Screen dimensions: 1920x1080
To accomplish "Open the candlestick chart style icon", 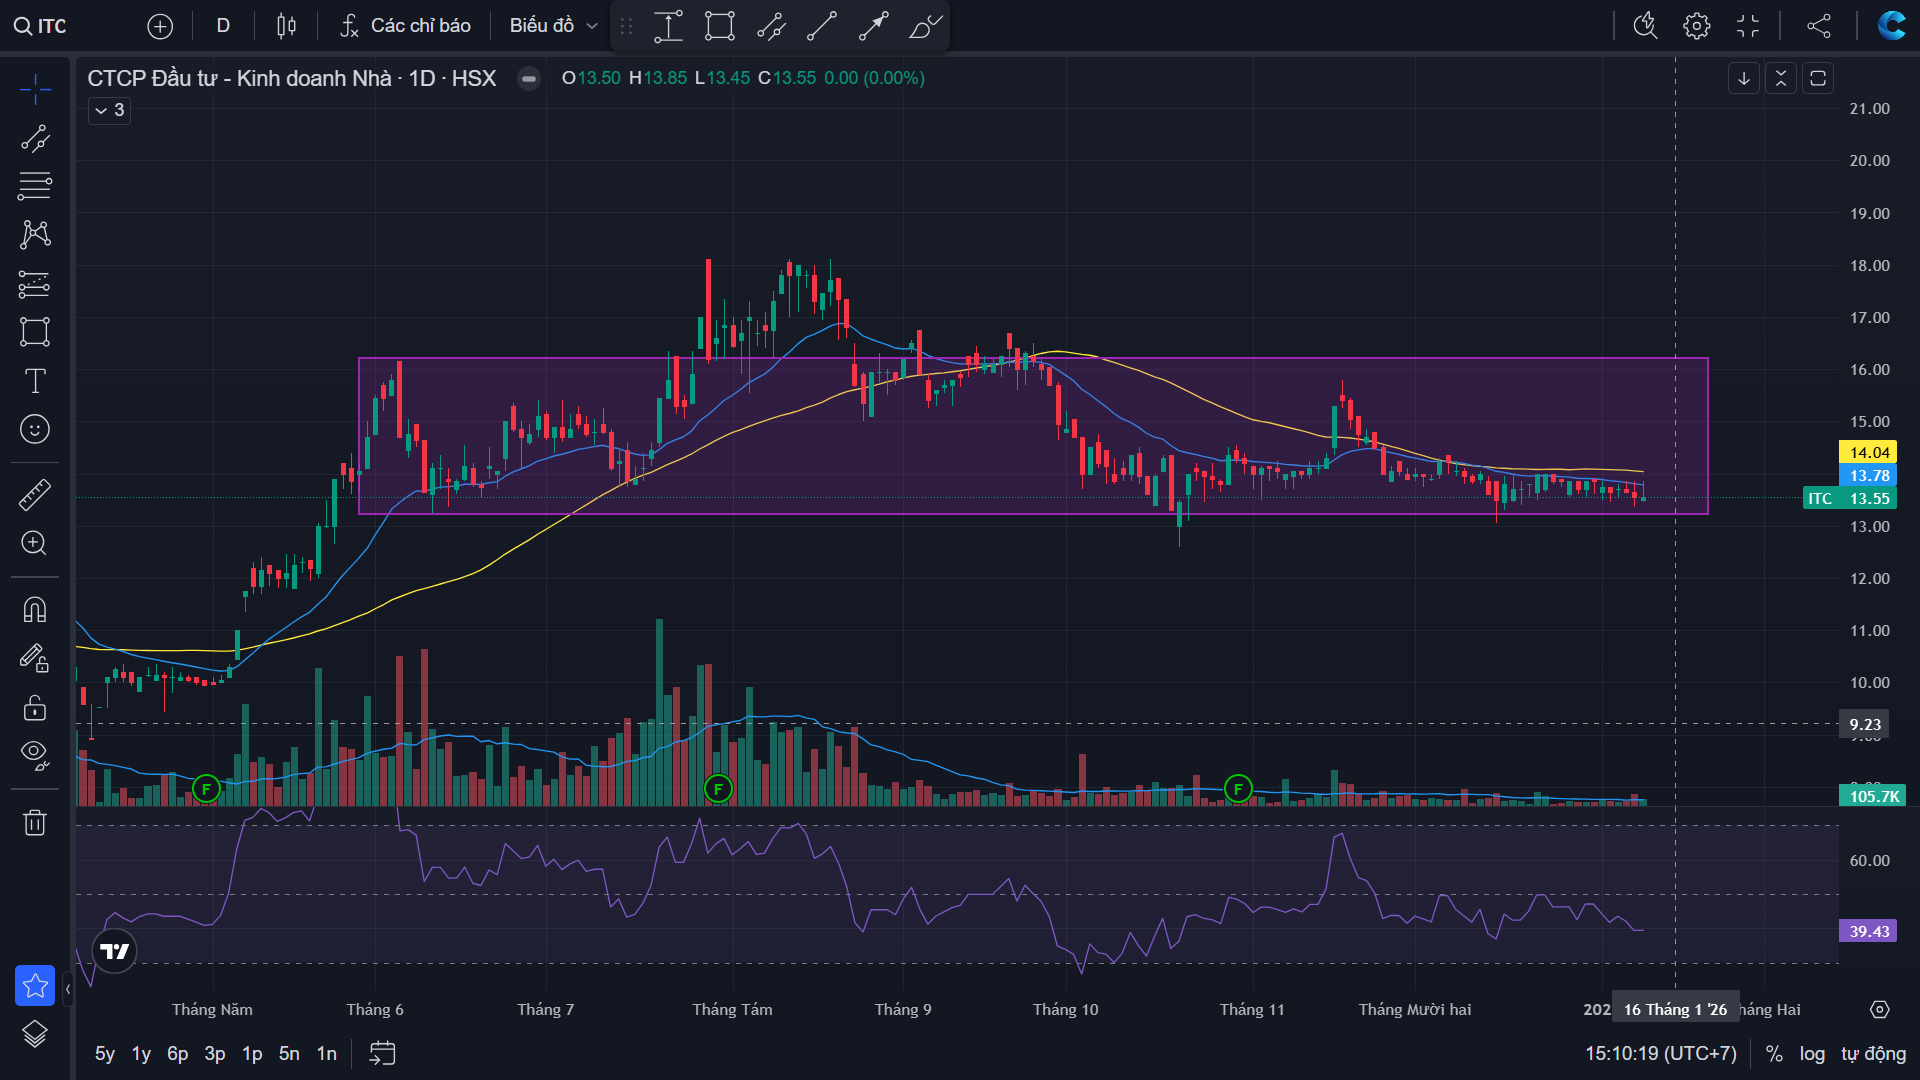I will [x=286, y=26].
